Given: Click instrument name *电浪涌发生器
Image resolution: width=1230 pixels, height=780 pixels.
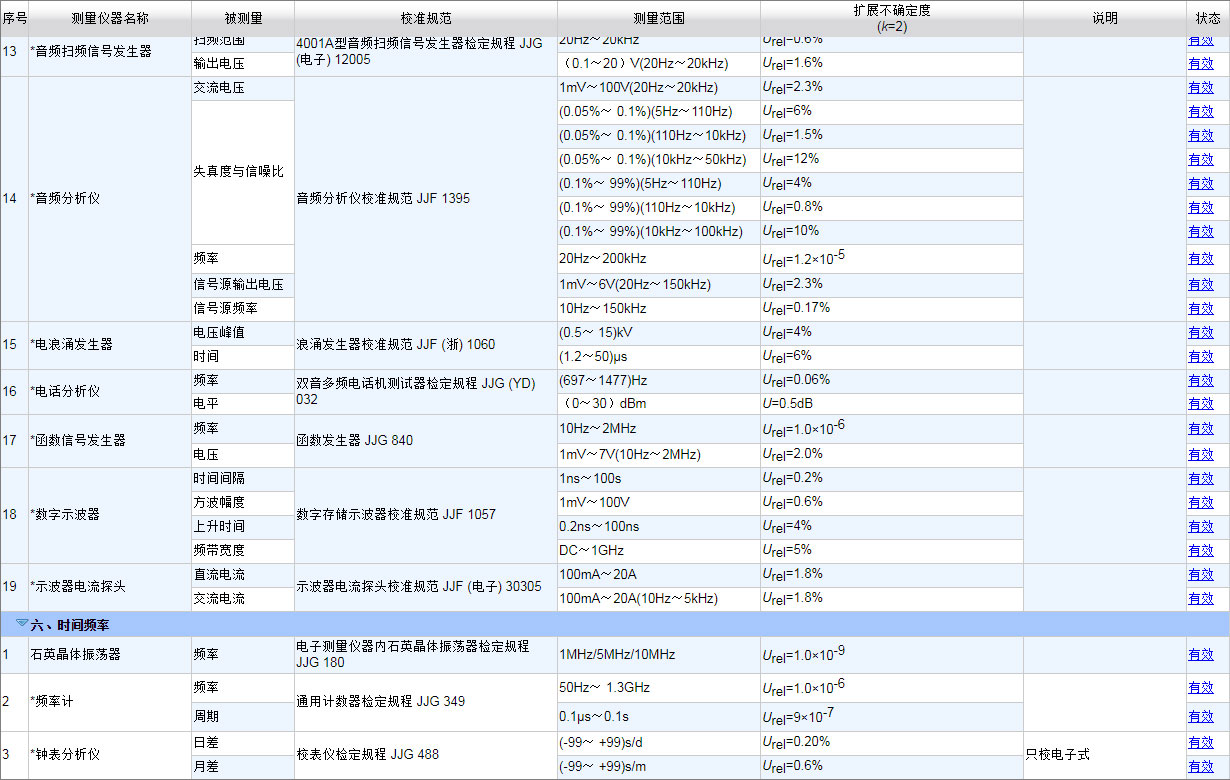Looking at the screenshot, I should point(71,344).
